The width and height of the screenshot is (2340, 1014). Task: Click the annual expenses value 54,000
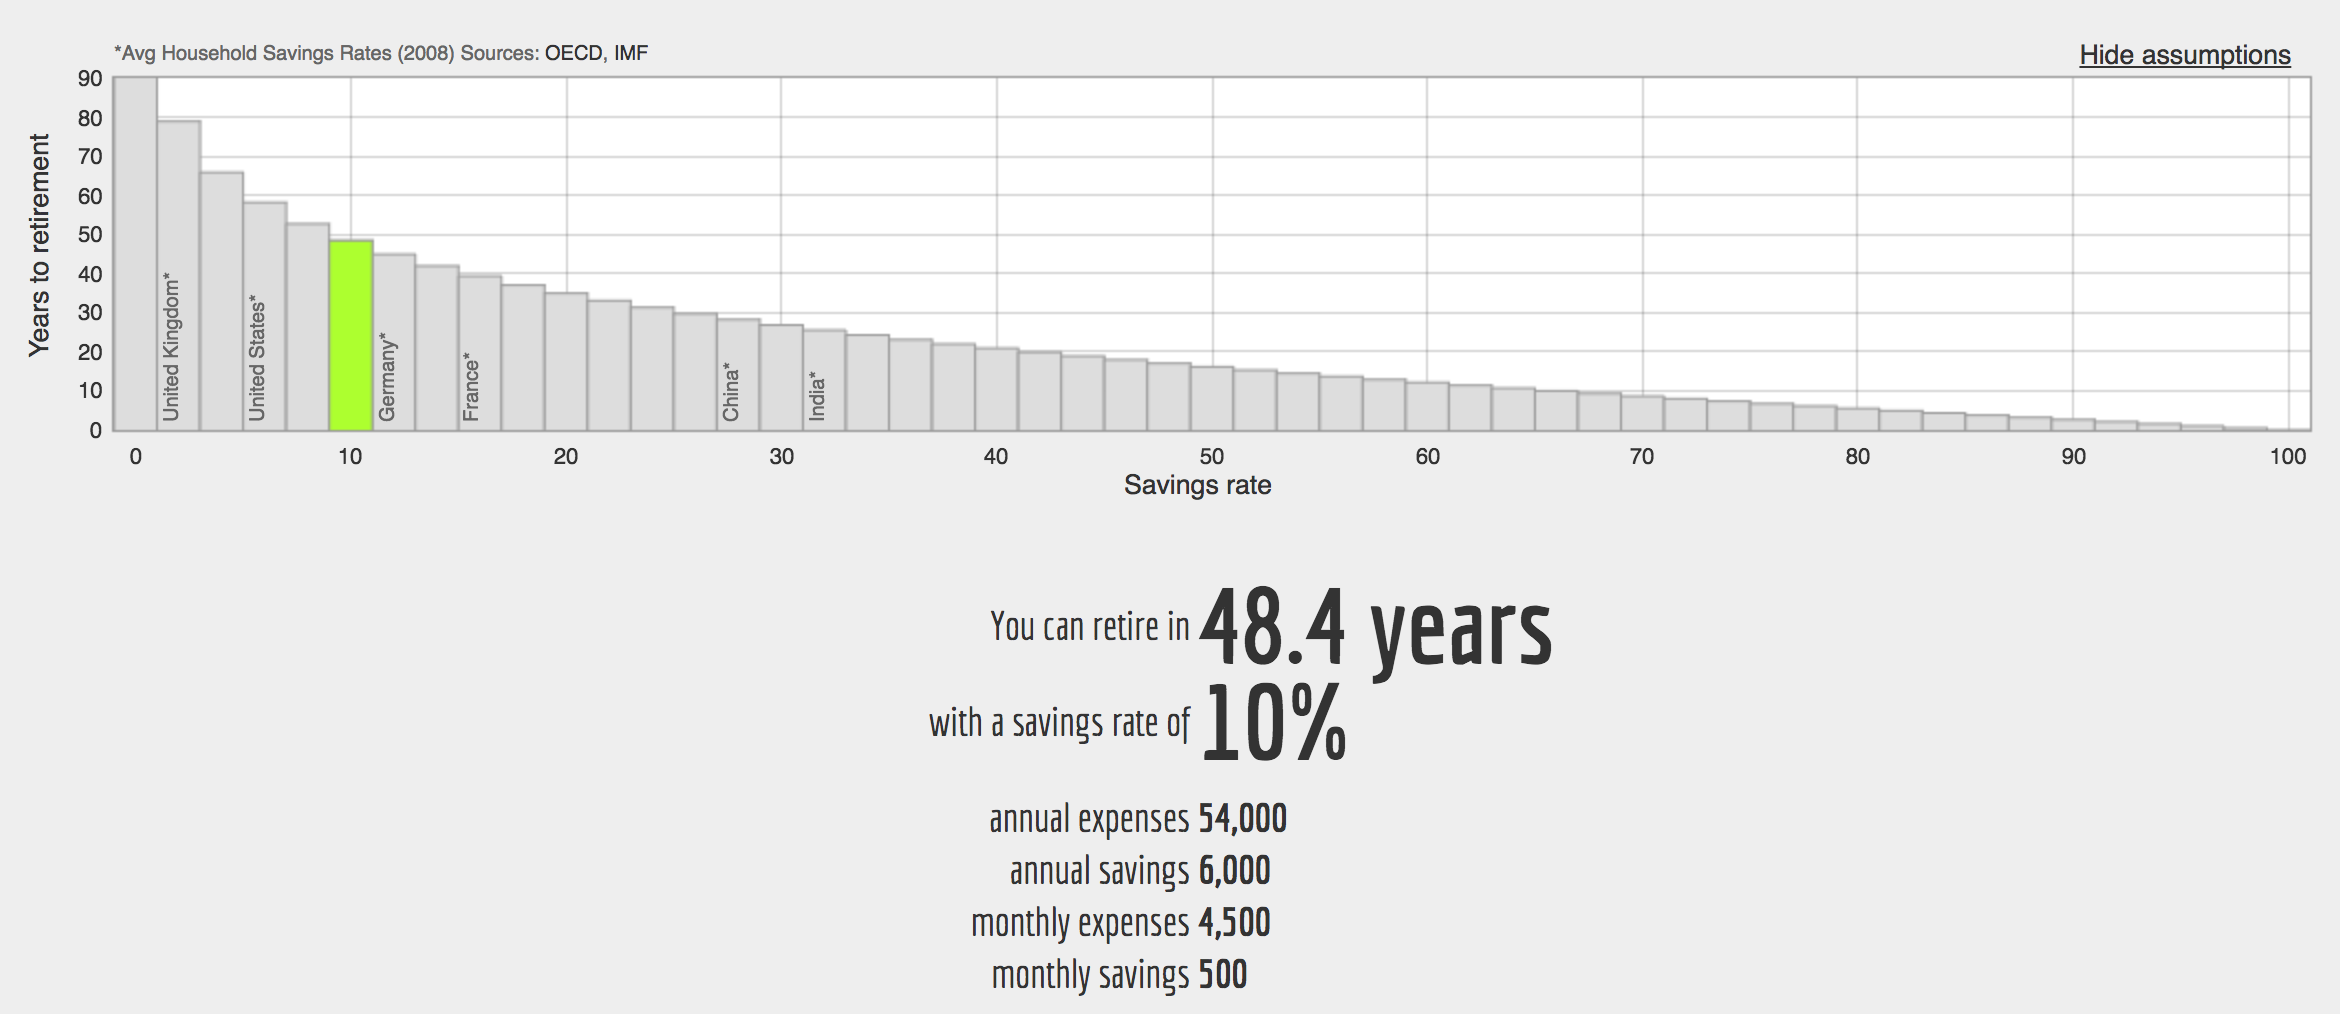pyautogui.click(x=1244, y=819)
